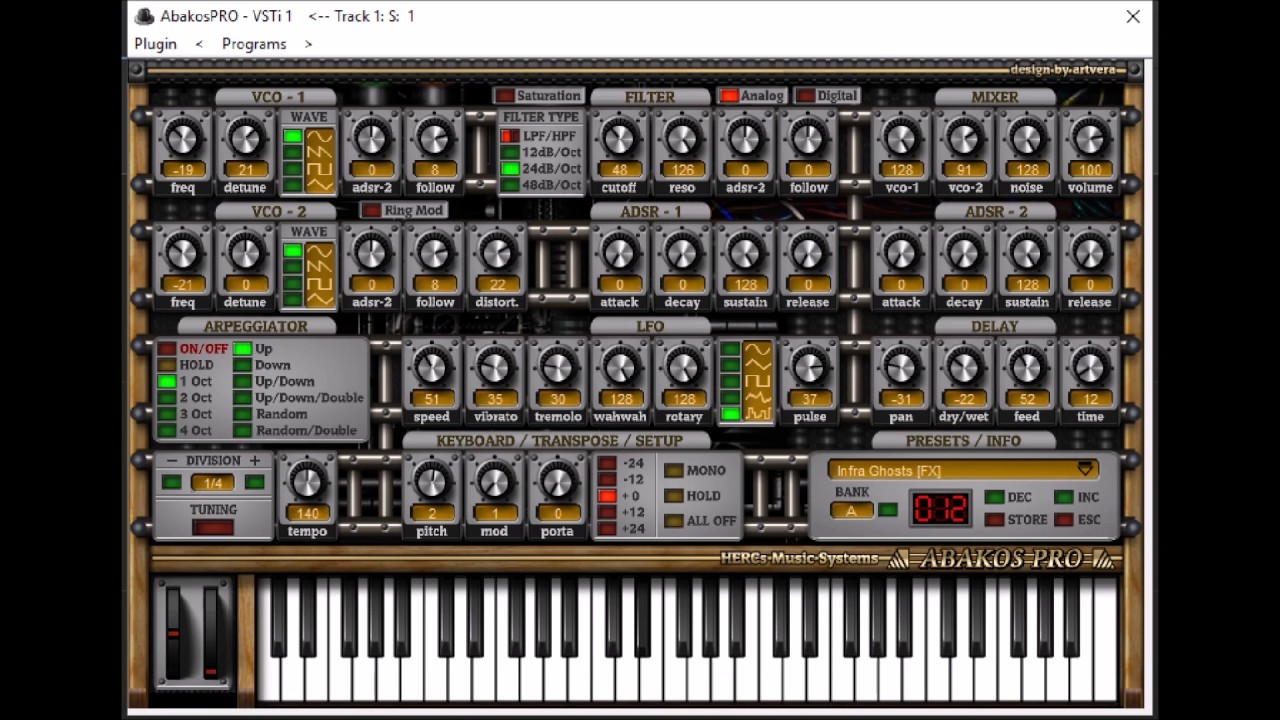Select triangle wave LED for VCO-2
The height and width of the screenshot is (720, 1280).
[x=292, y=300]
